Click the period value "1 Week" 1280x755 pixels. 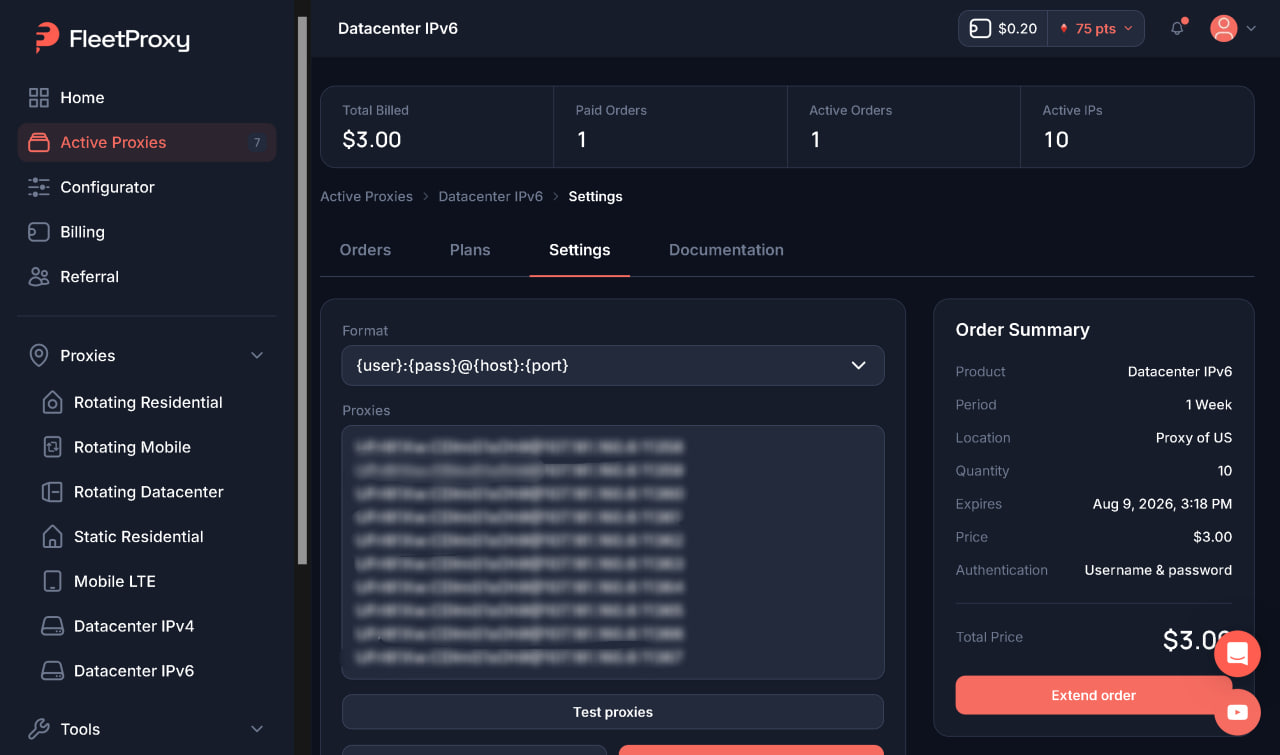(x=1209, y=405)
